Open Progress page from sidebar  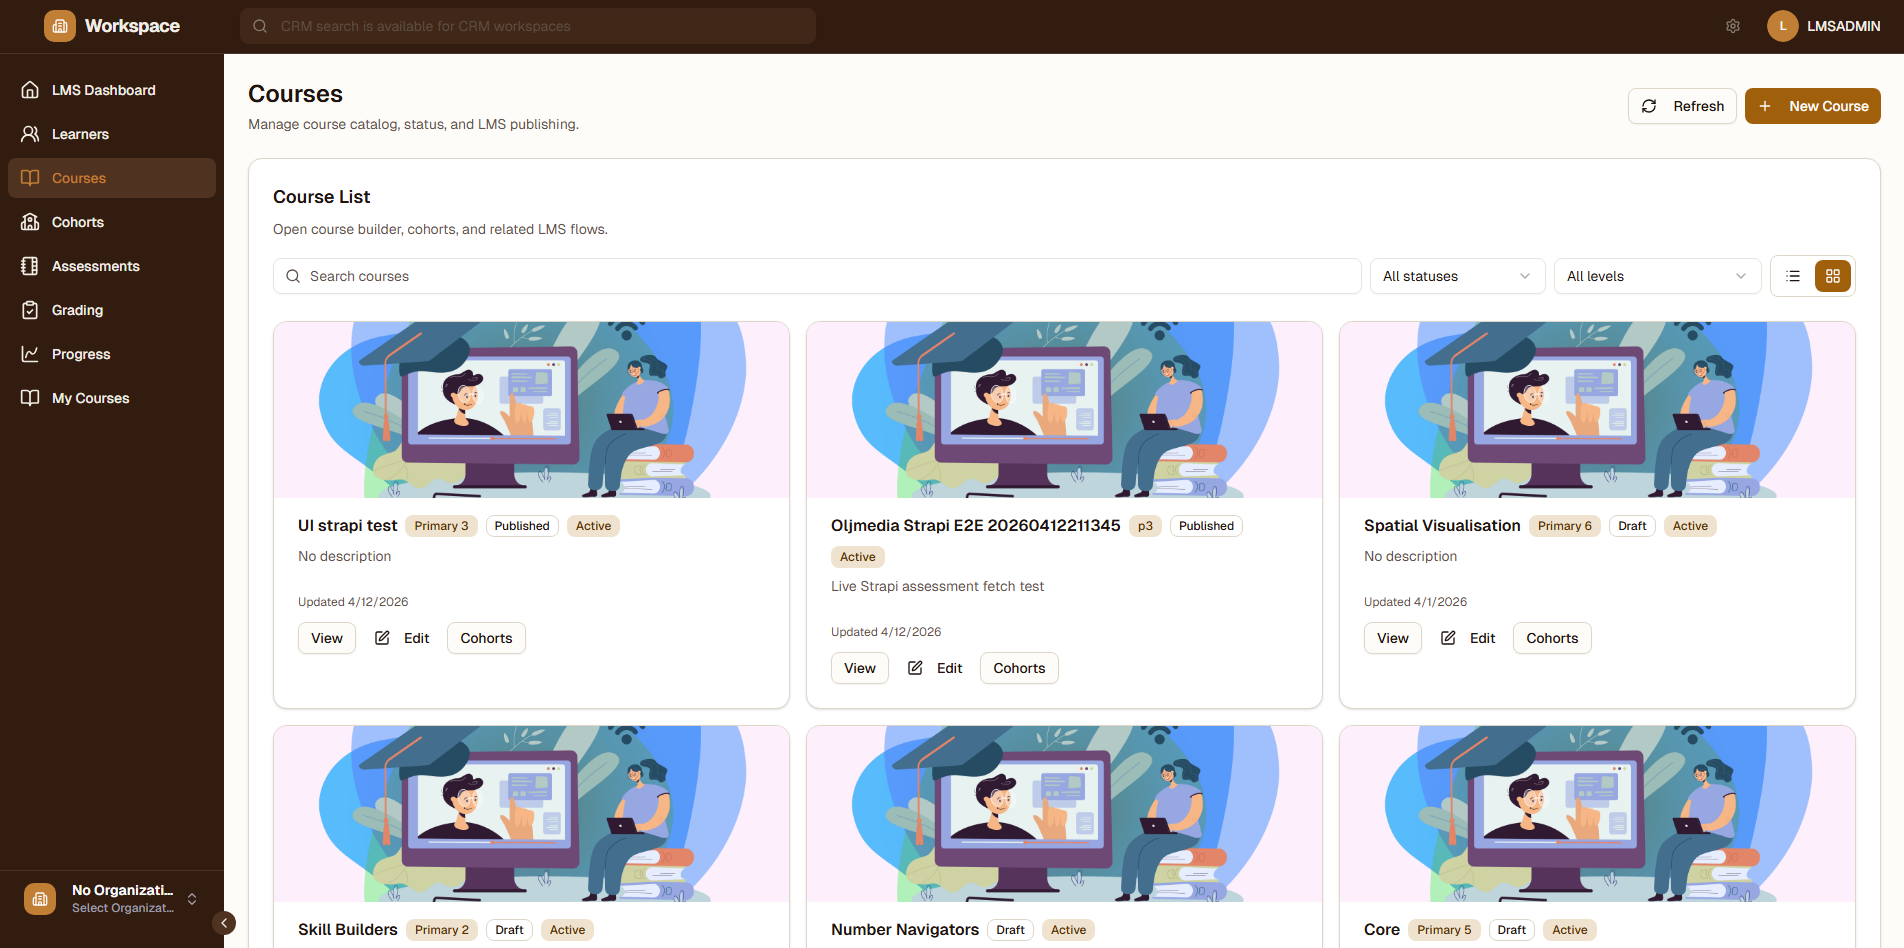pos(112,354)
